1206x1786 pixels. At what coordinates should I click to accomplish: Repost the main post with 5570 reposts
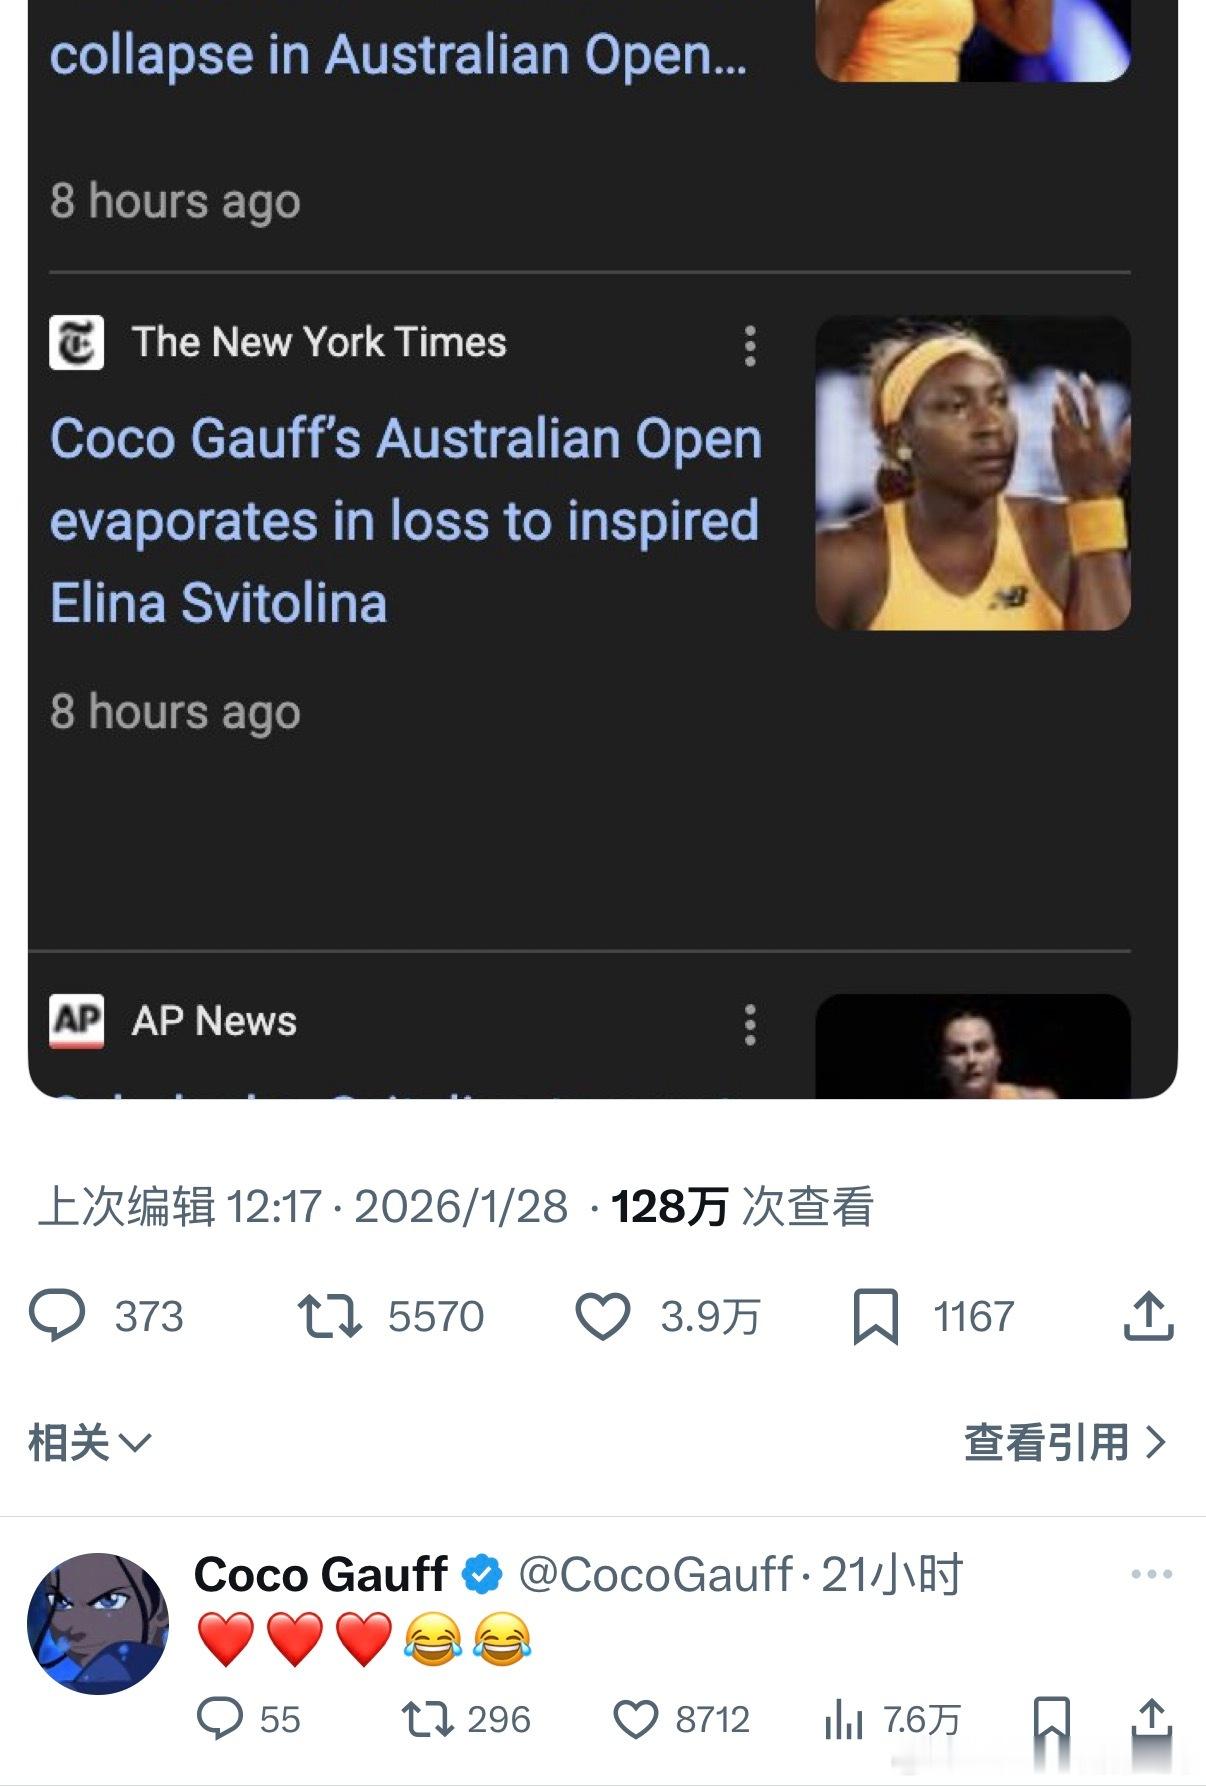point(329,1316)
